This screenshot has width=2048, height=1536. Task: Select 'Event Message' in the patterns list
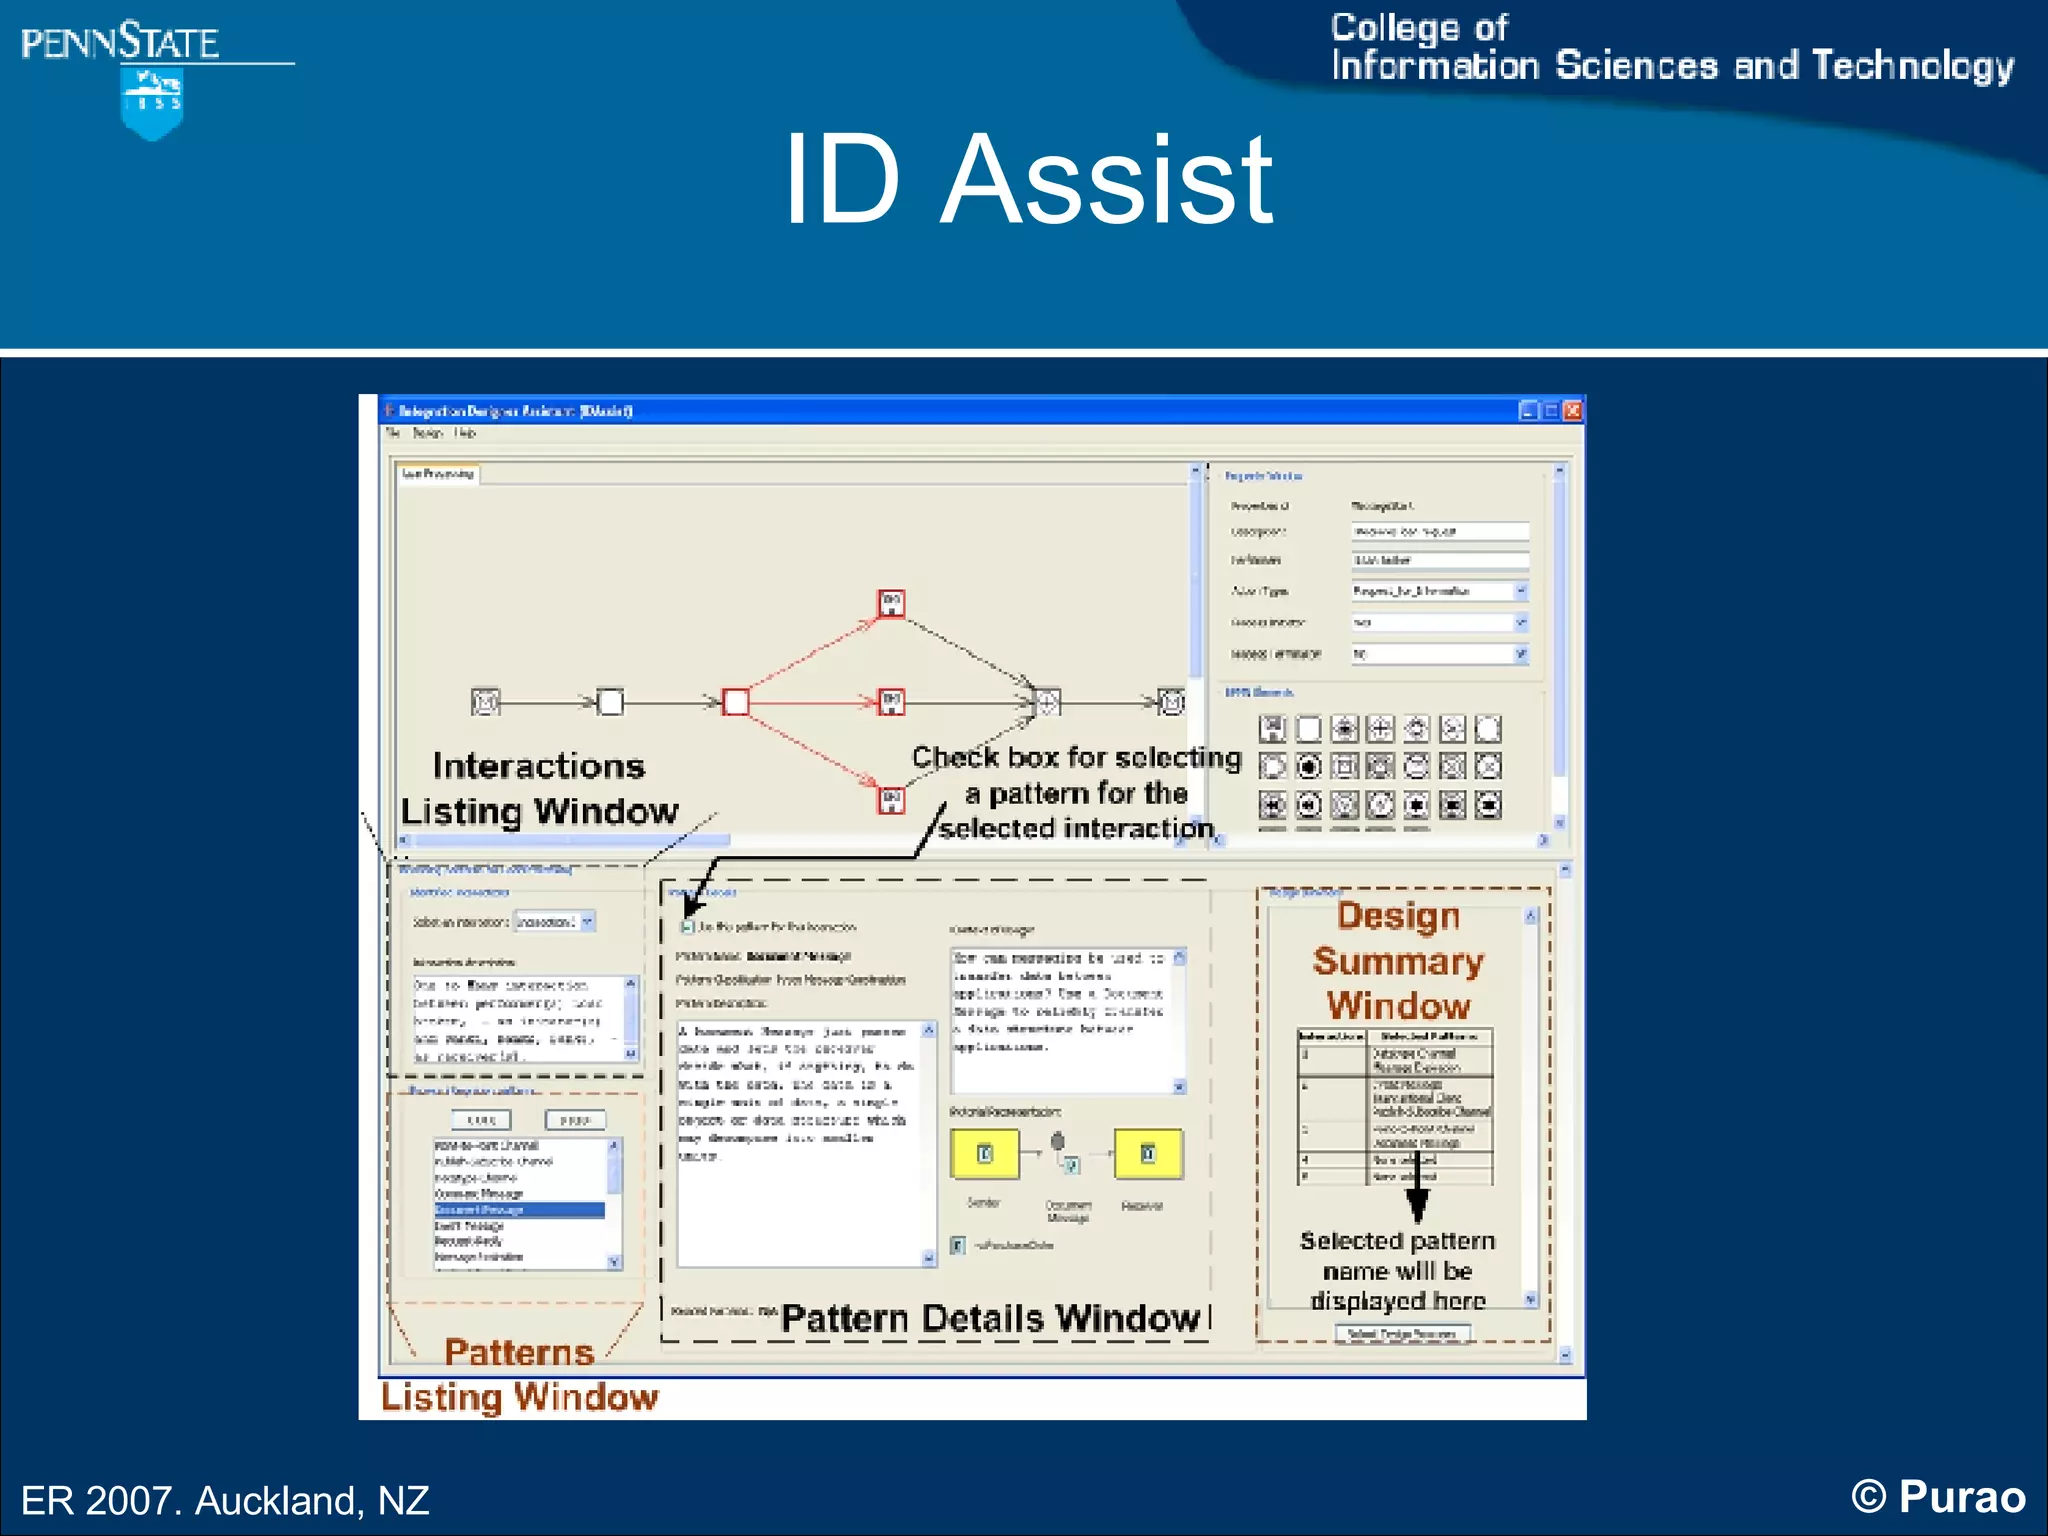coord(519,1225)
